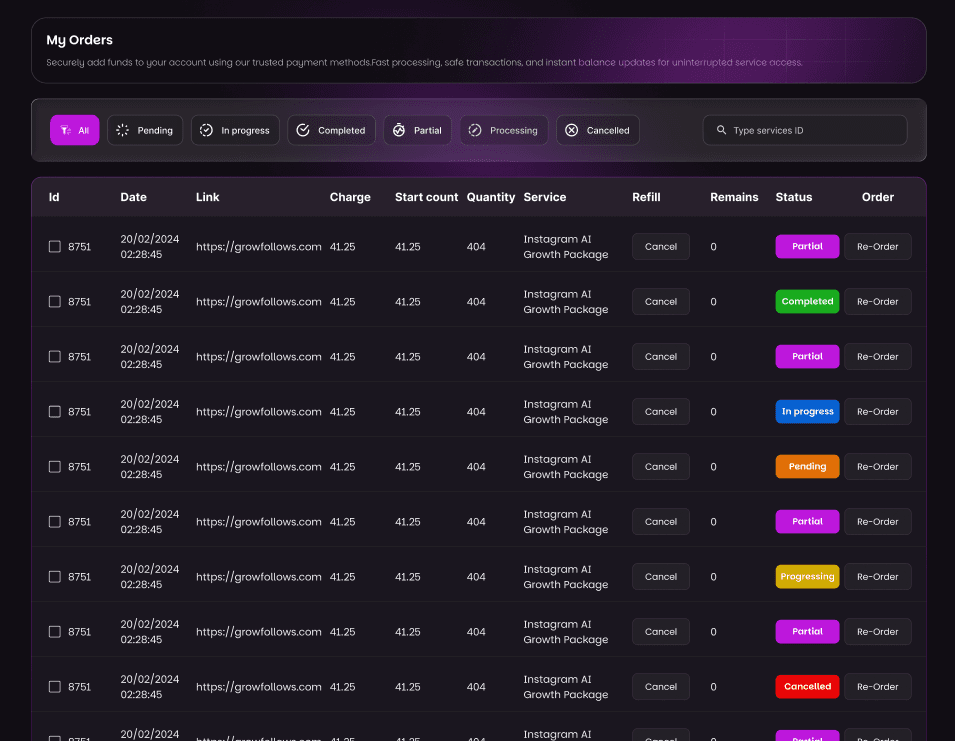
Task: Click the Cancelled filter X icon
Action: [571, 130]
